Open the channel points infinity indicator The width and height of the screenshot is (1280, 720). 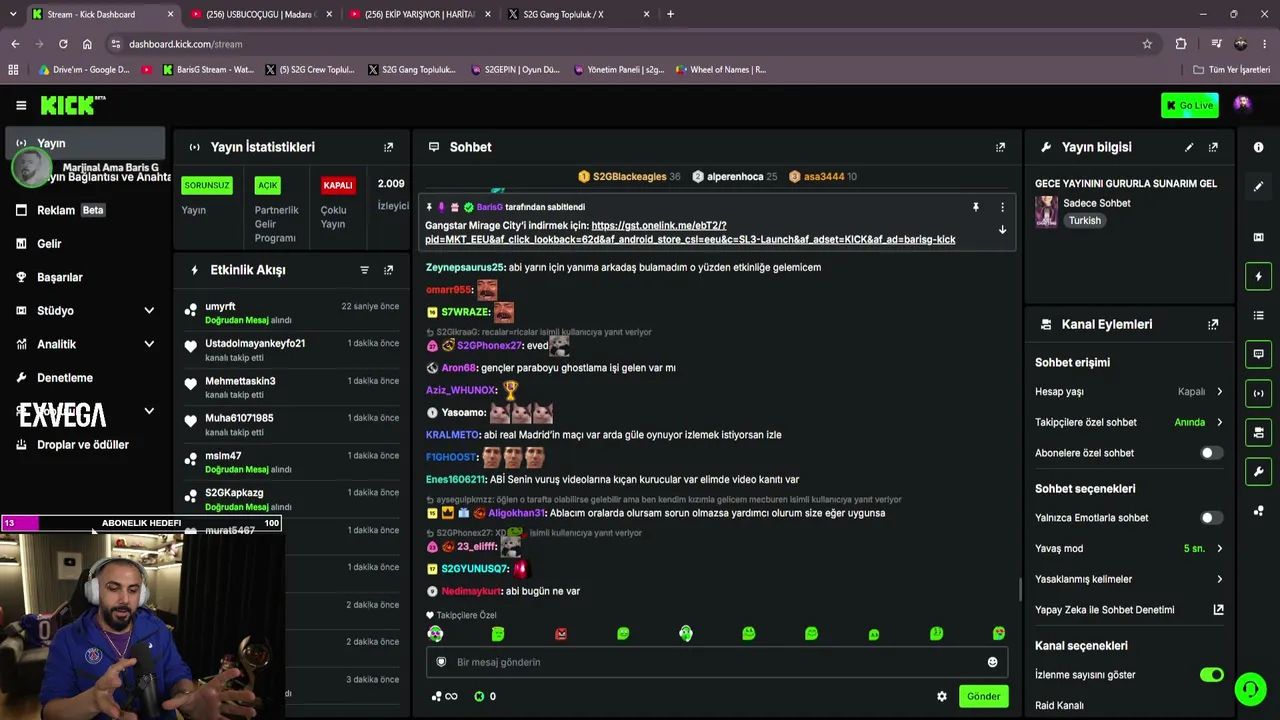pos(444,696)
